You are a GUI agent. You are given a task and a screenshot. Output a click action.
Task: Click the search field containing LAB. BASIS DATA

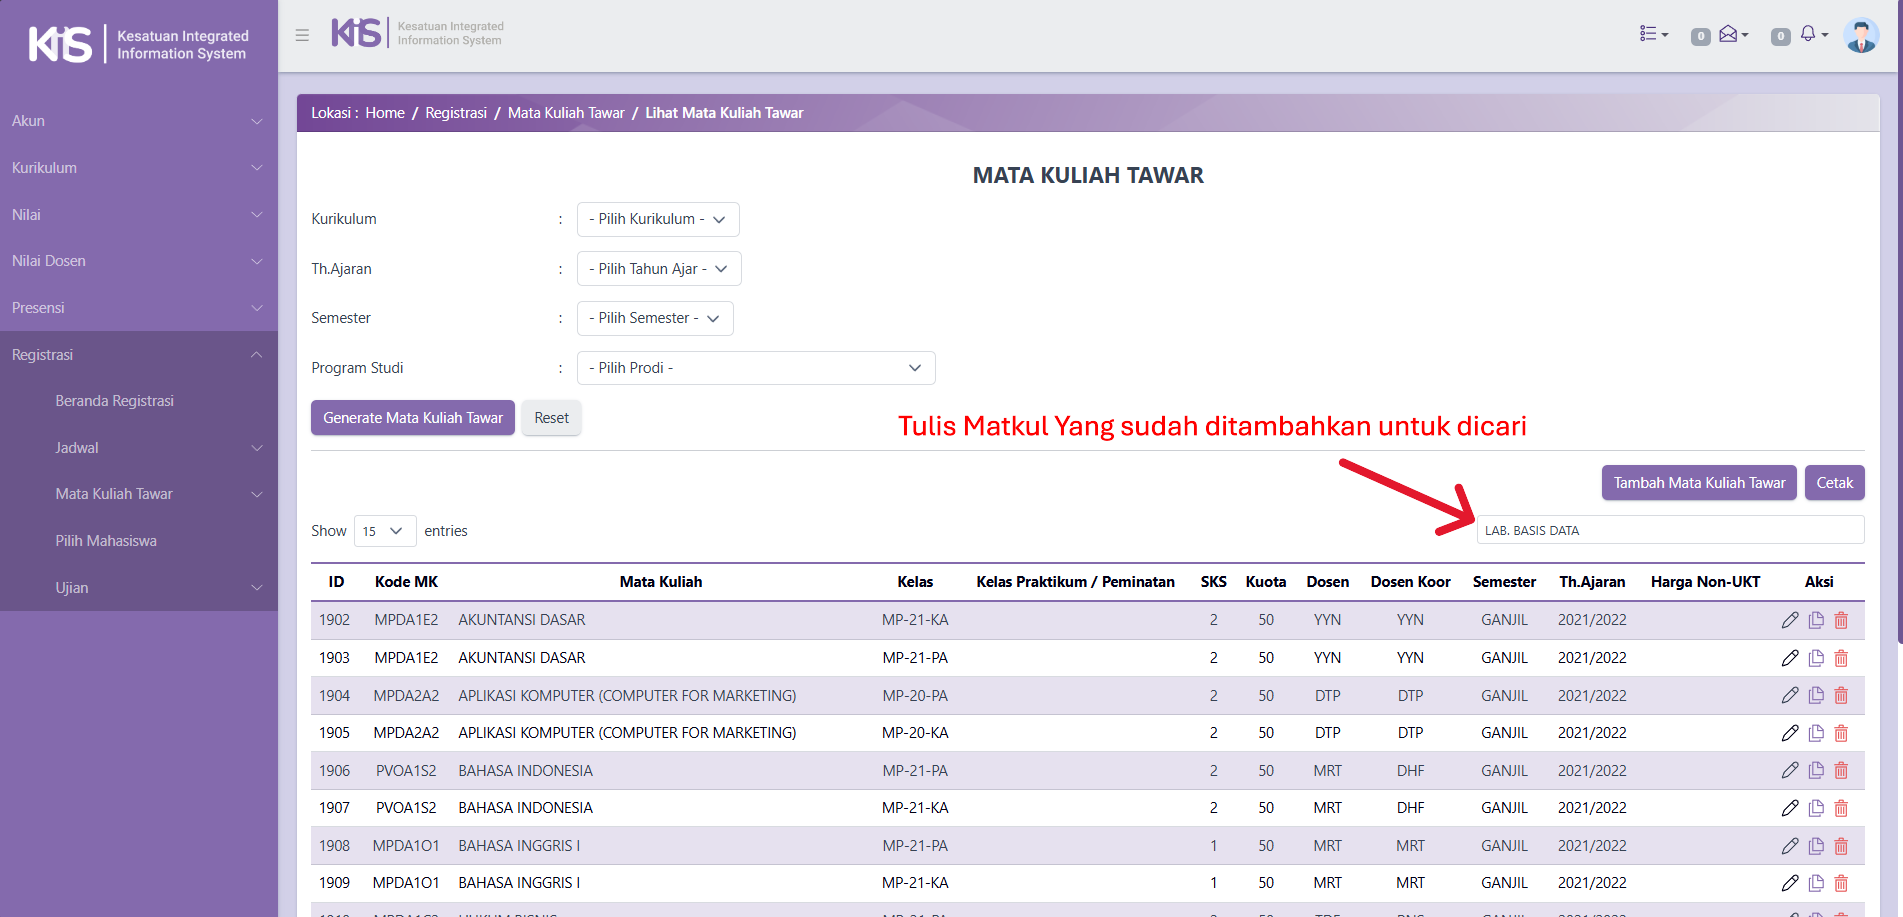coord(1669,531)
